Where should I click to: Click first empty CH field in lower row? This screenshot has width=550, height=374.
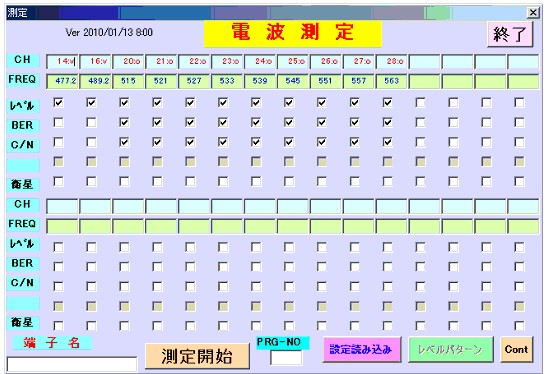coord(62,206)
